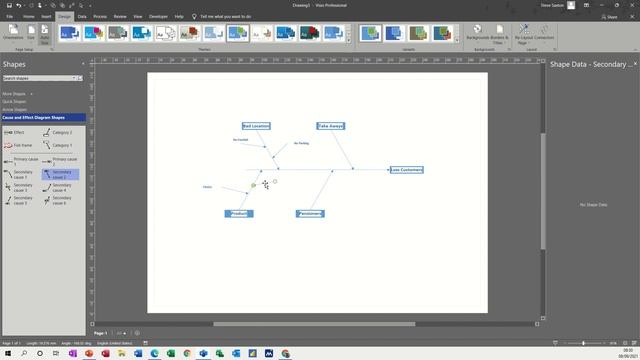Select the Secondary cause 2 shape
This screenshot has width=640, height=360.
(x=60, y=175)
